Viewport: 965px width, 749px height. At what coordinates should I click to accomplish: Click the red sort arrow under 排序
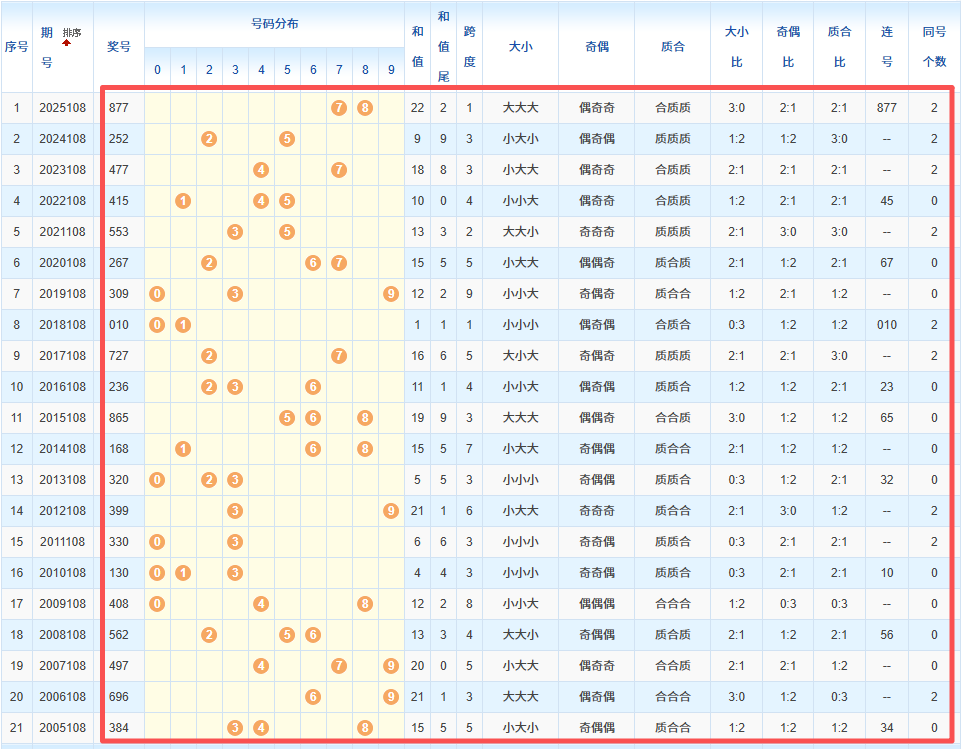tap(67, 43)
